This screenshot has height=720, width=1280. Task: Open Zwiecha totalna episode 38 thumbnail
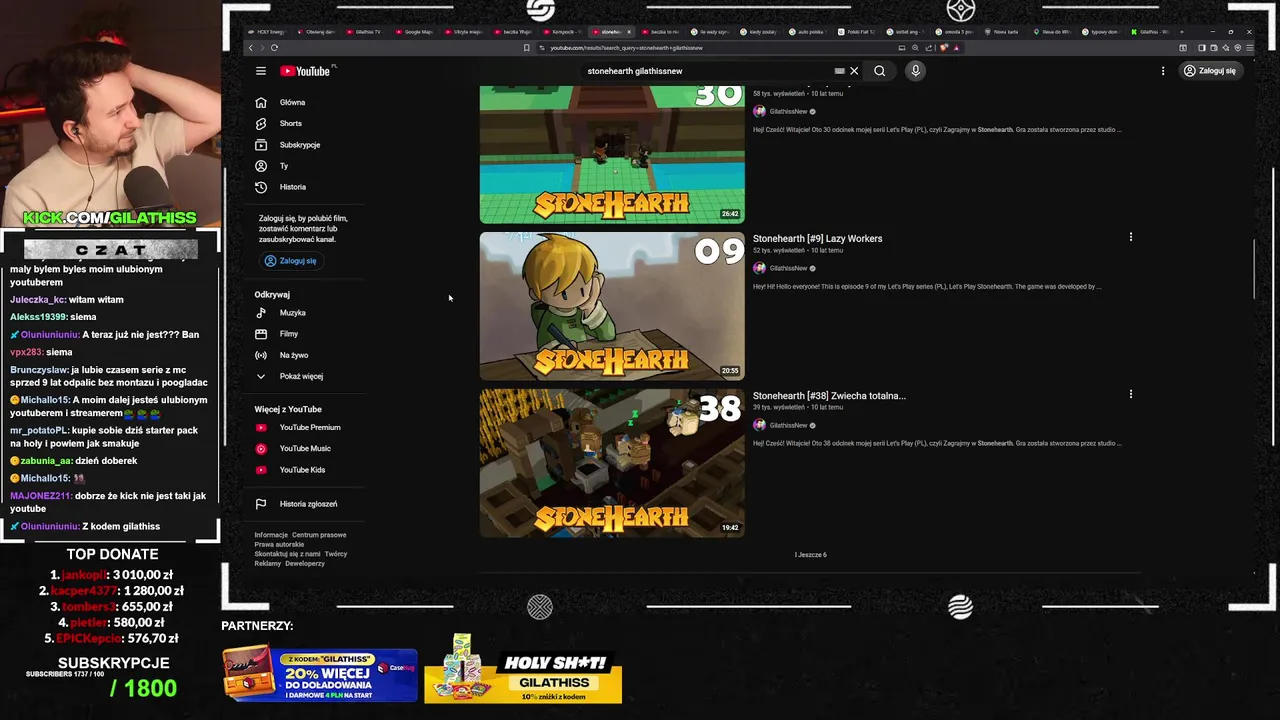click(x=612, y=463)
